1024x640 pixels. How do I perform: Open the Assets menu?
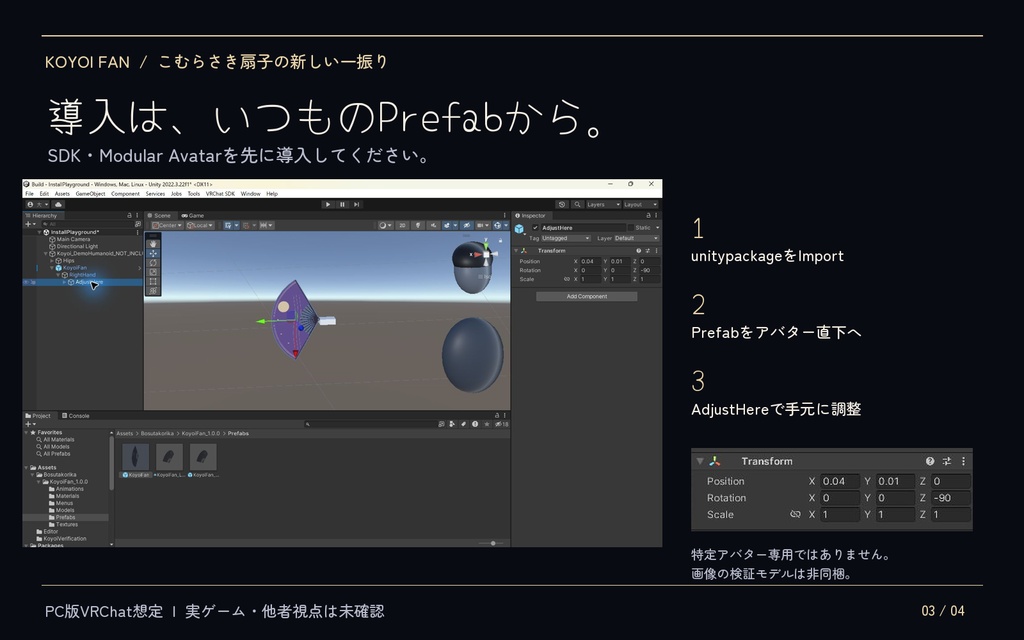(x=62, y=194)
